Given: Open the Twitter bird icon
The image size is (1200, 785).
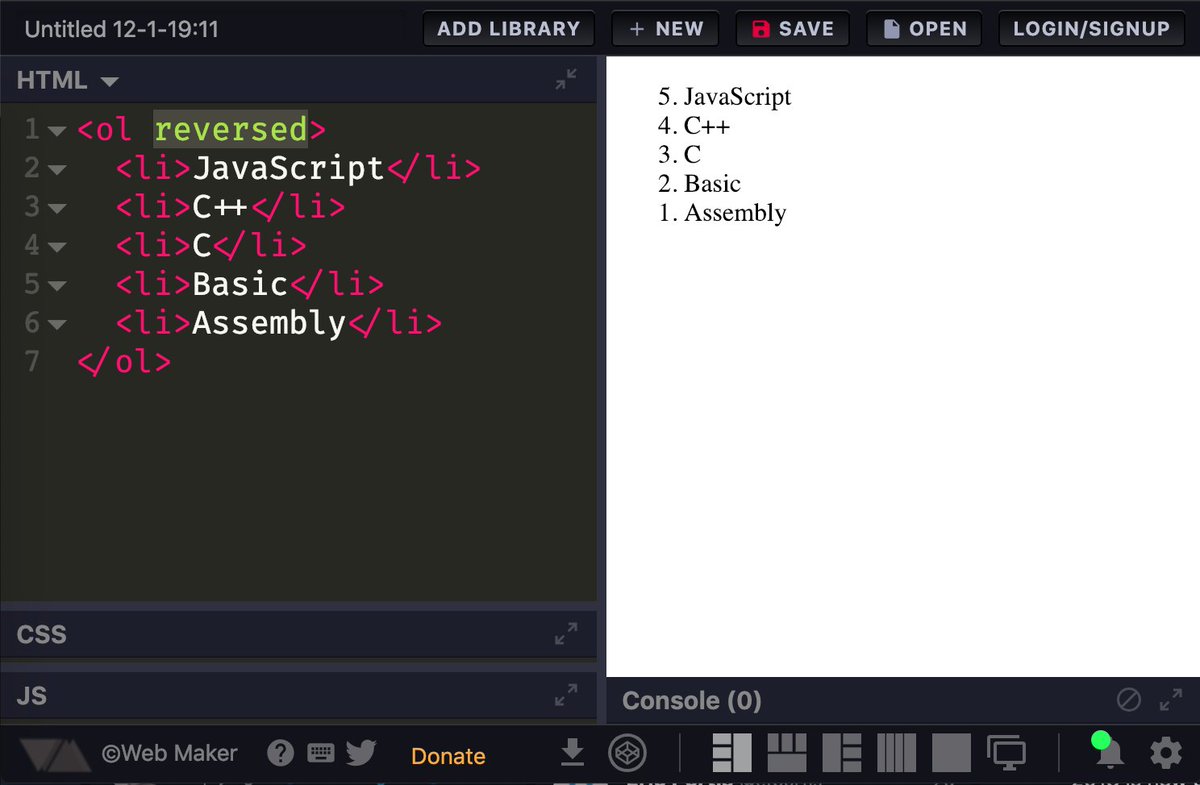Looking at the screenshot, I should pos(361,753).
